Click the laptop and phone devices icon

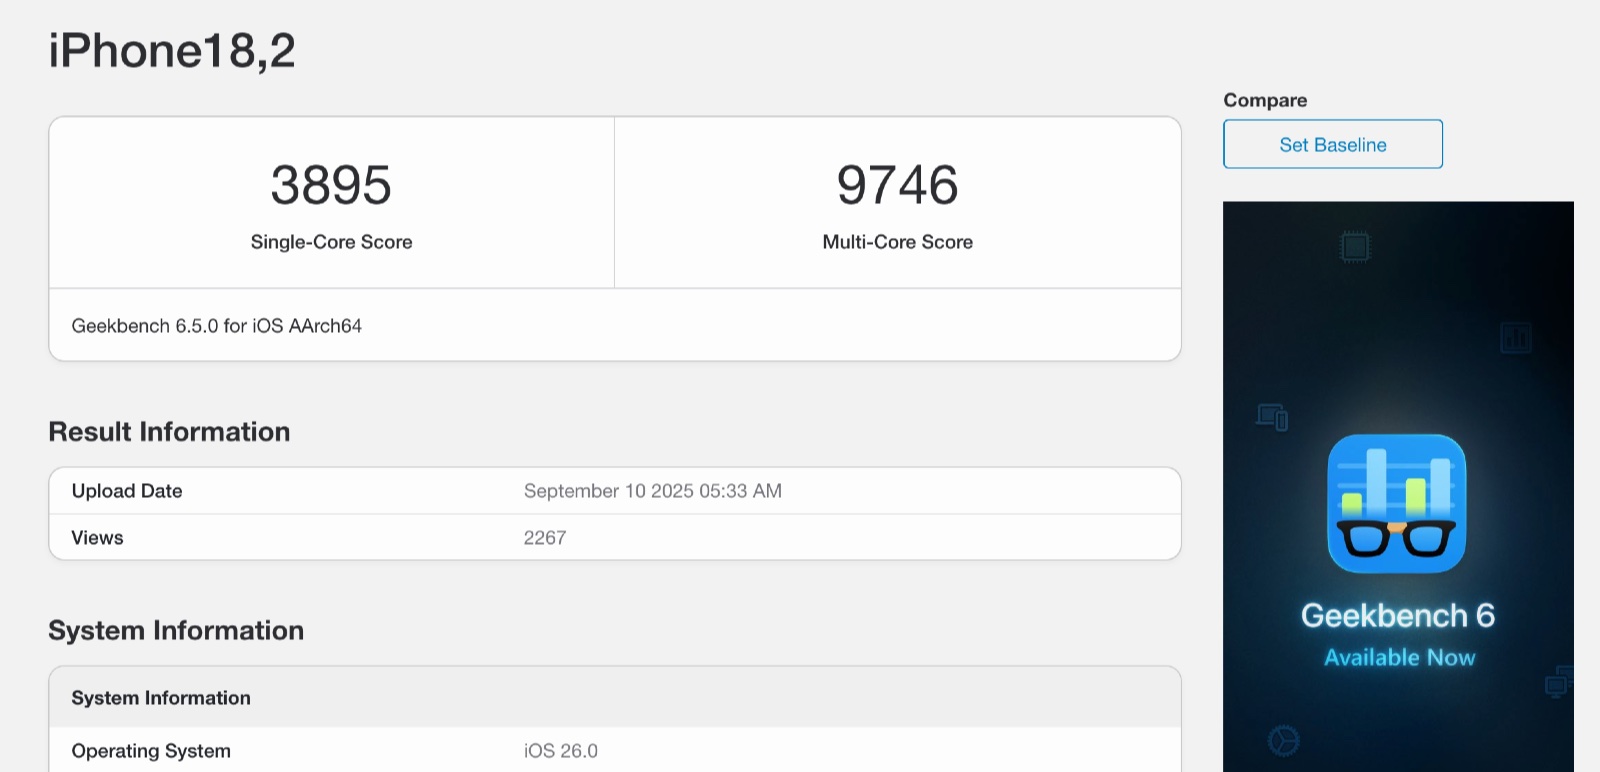[x=1272, y=416]
